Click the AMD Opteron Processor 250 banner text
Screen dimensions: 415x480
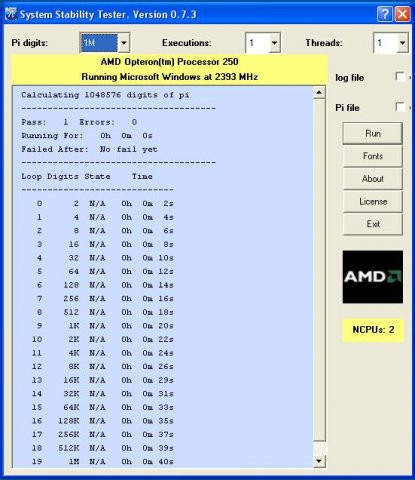(x=169, y=62)
